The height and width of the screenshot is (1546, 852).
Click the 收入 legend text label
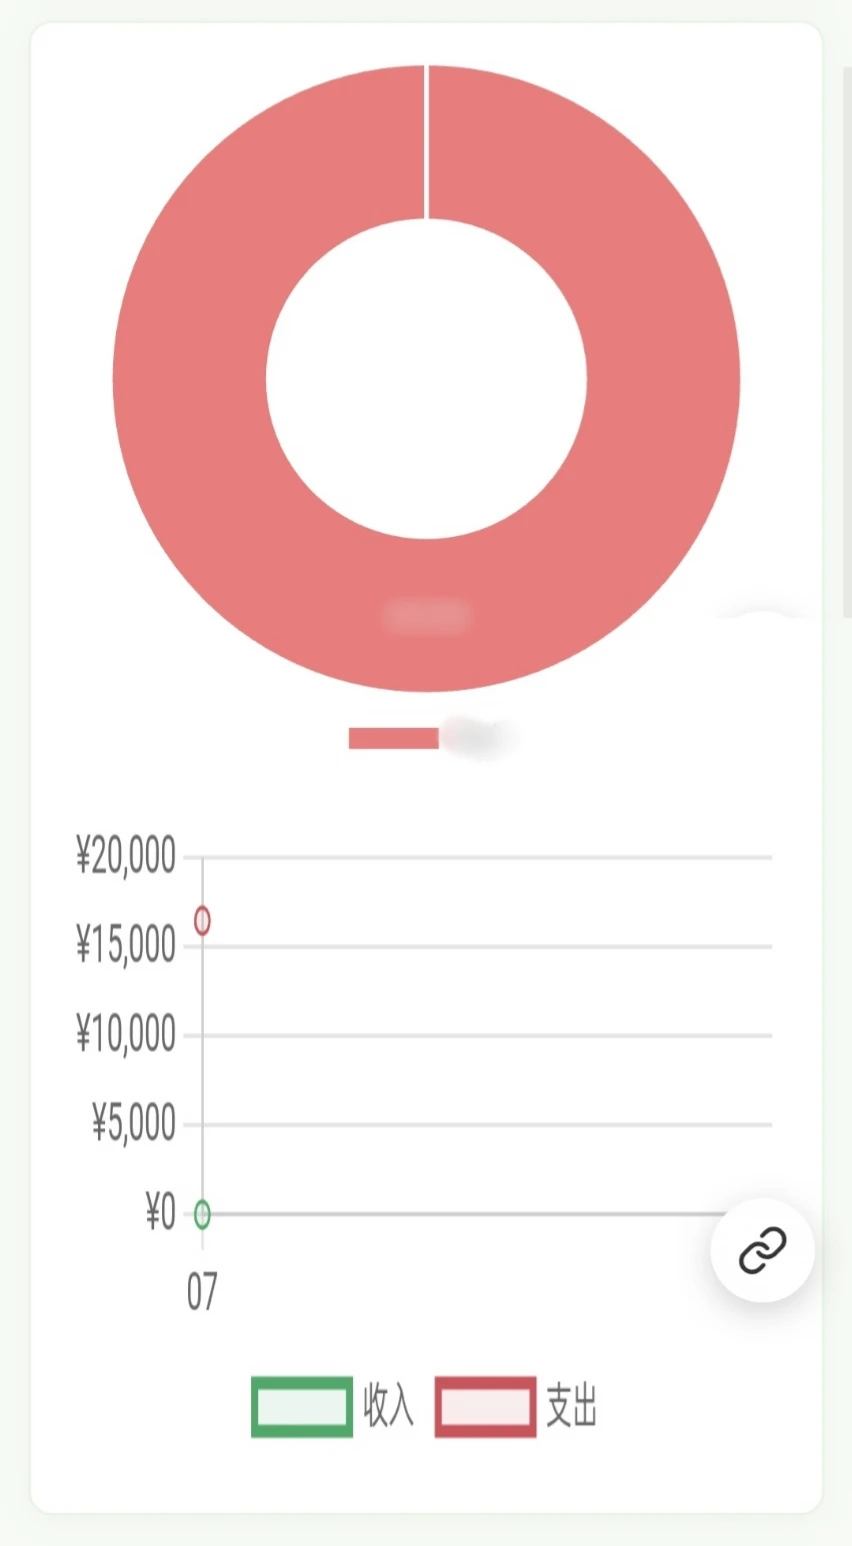[x=388, y=1406]
